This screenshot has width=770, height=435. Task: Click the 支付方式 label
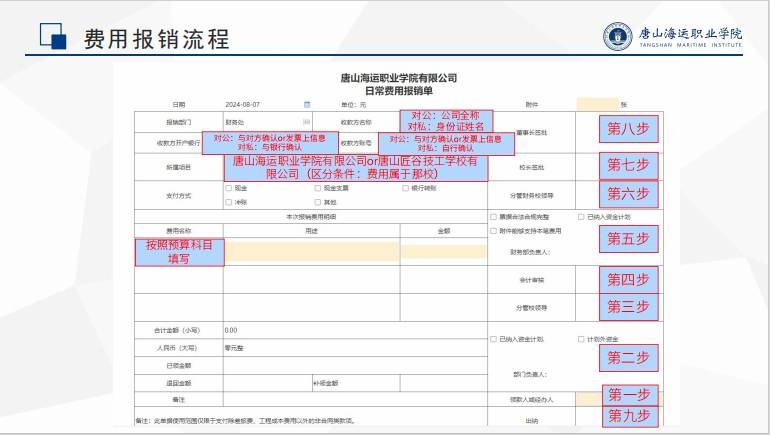(179, 196)
